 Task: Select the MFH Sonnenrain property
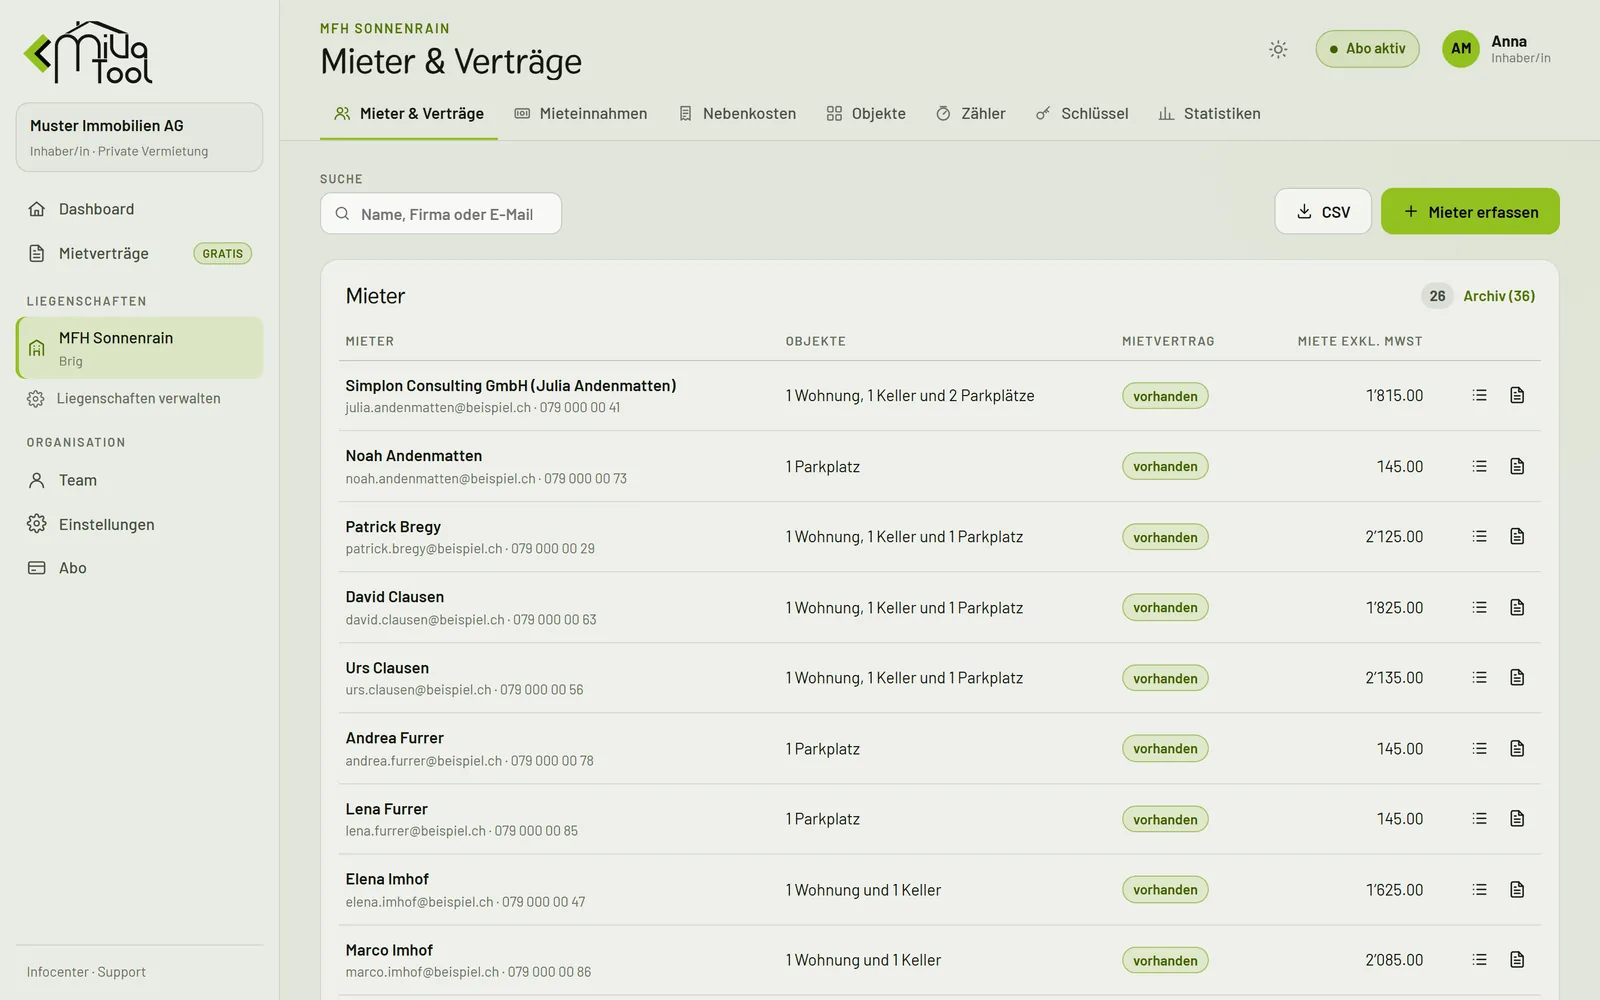click(139, 348)
